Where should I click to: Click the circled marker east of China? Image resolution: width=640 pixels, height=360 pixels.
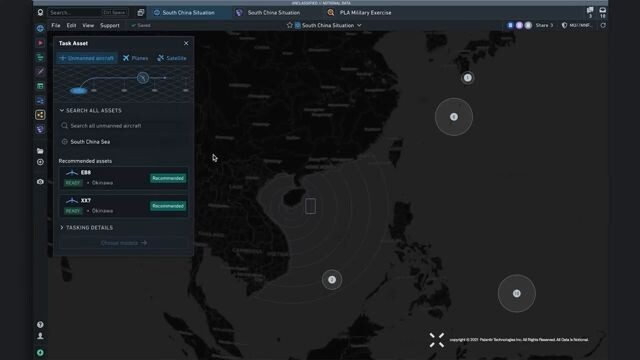click(x=453, y=117)
